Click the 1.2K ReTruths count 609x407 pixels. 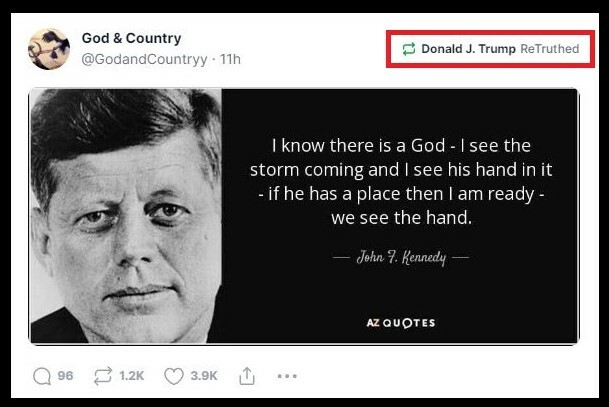click(x=132, y=376)
